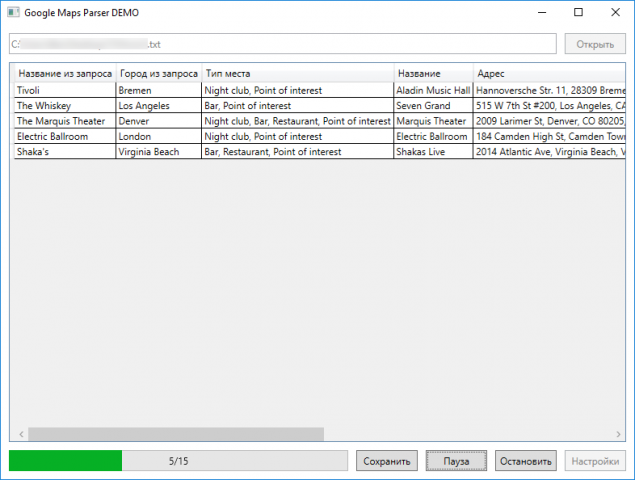Select the Virginia Beach city cell
Viewport: 635px width, 480px height.
pos(159,151)
